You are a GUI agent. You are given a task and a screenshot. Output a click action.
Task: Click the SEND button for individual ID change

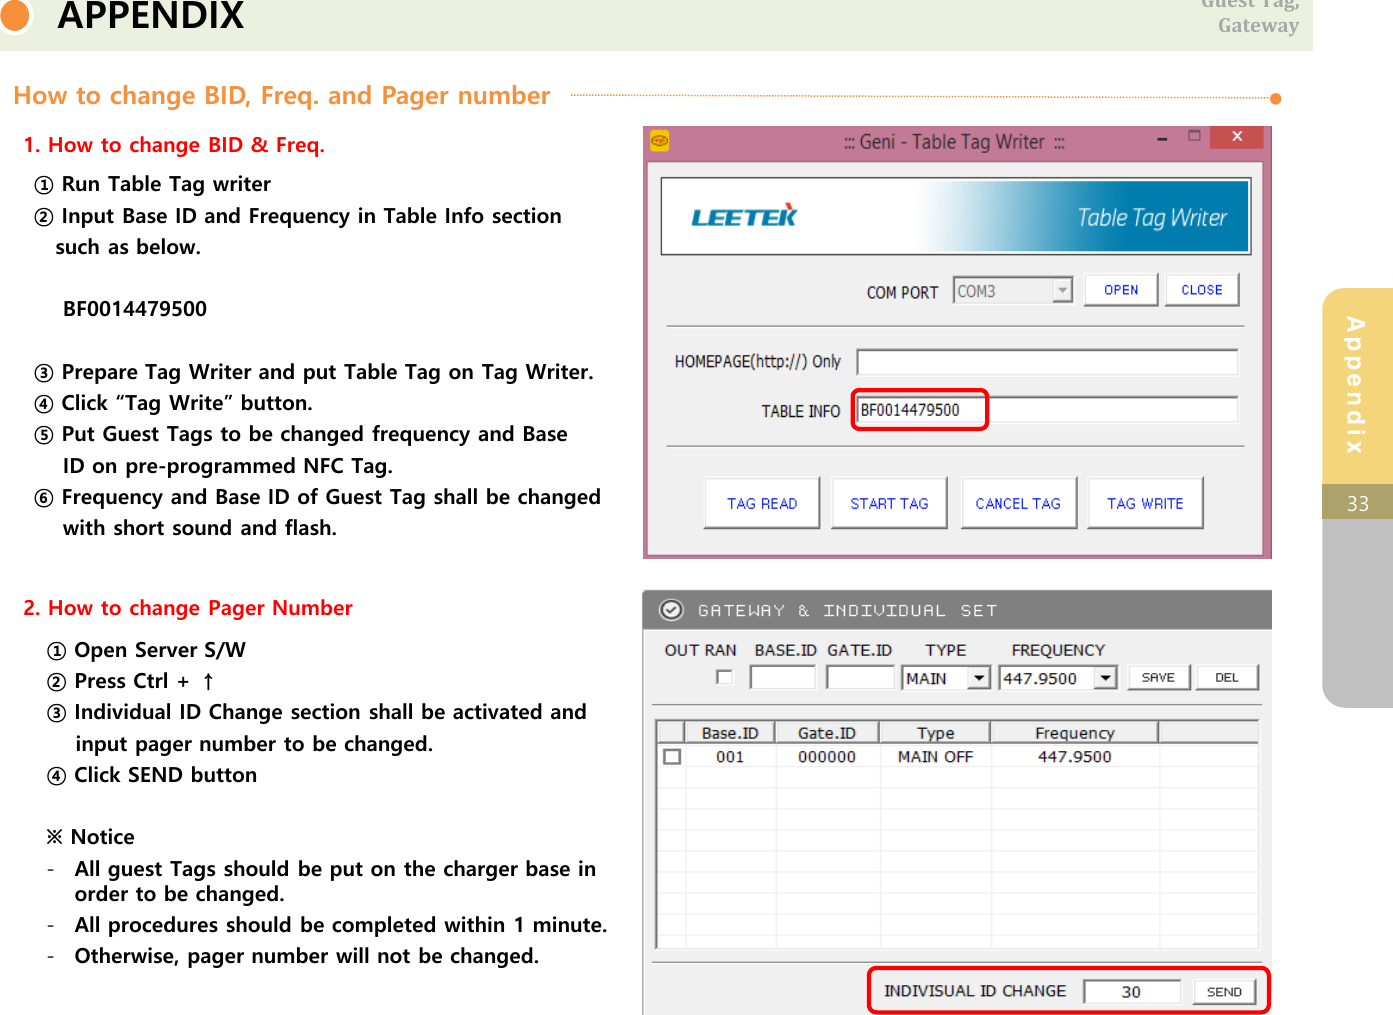click(1224, 992)
